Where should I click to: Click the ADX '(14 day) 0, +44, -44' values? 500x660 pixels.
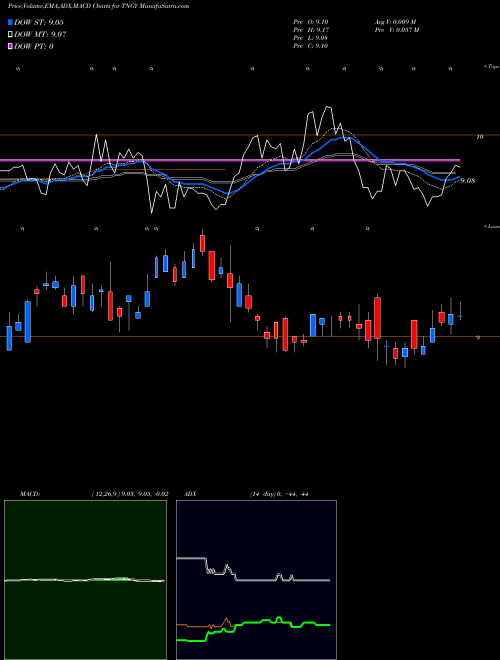[279, 494]
